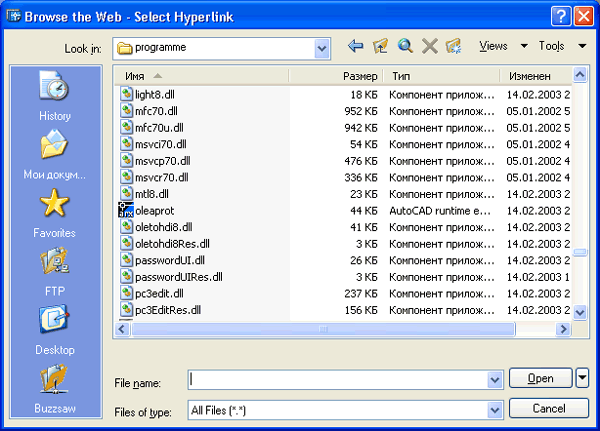The width and height of the screenshot is (600, 431).
Task: Sort files by the Размер column header
Action: tap(335, 76)
